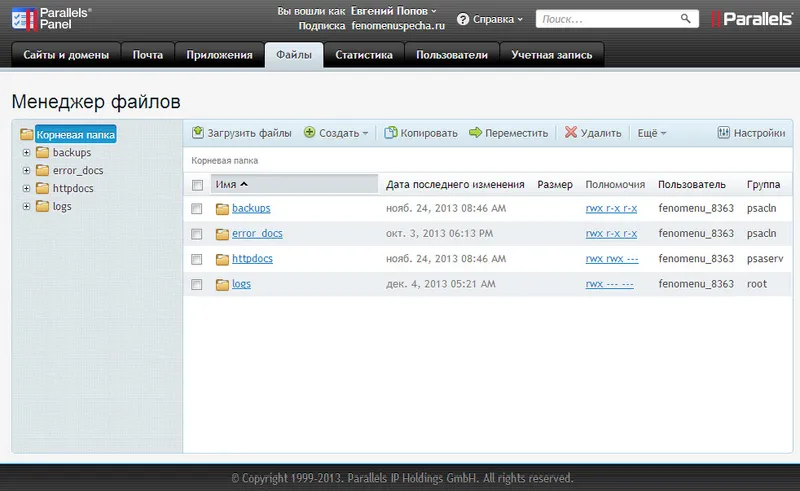Switch to the Статистика tab
The width and height of the screenshot is (800, 491).
click(x=364, y=55)
